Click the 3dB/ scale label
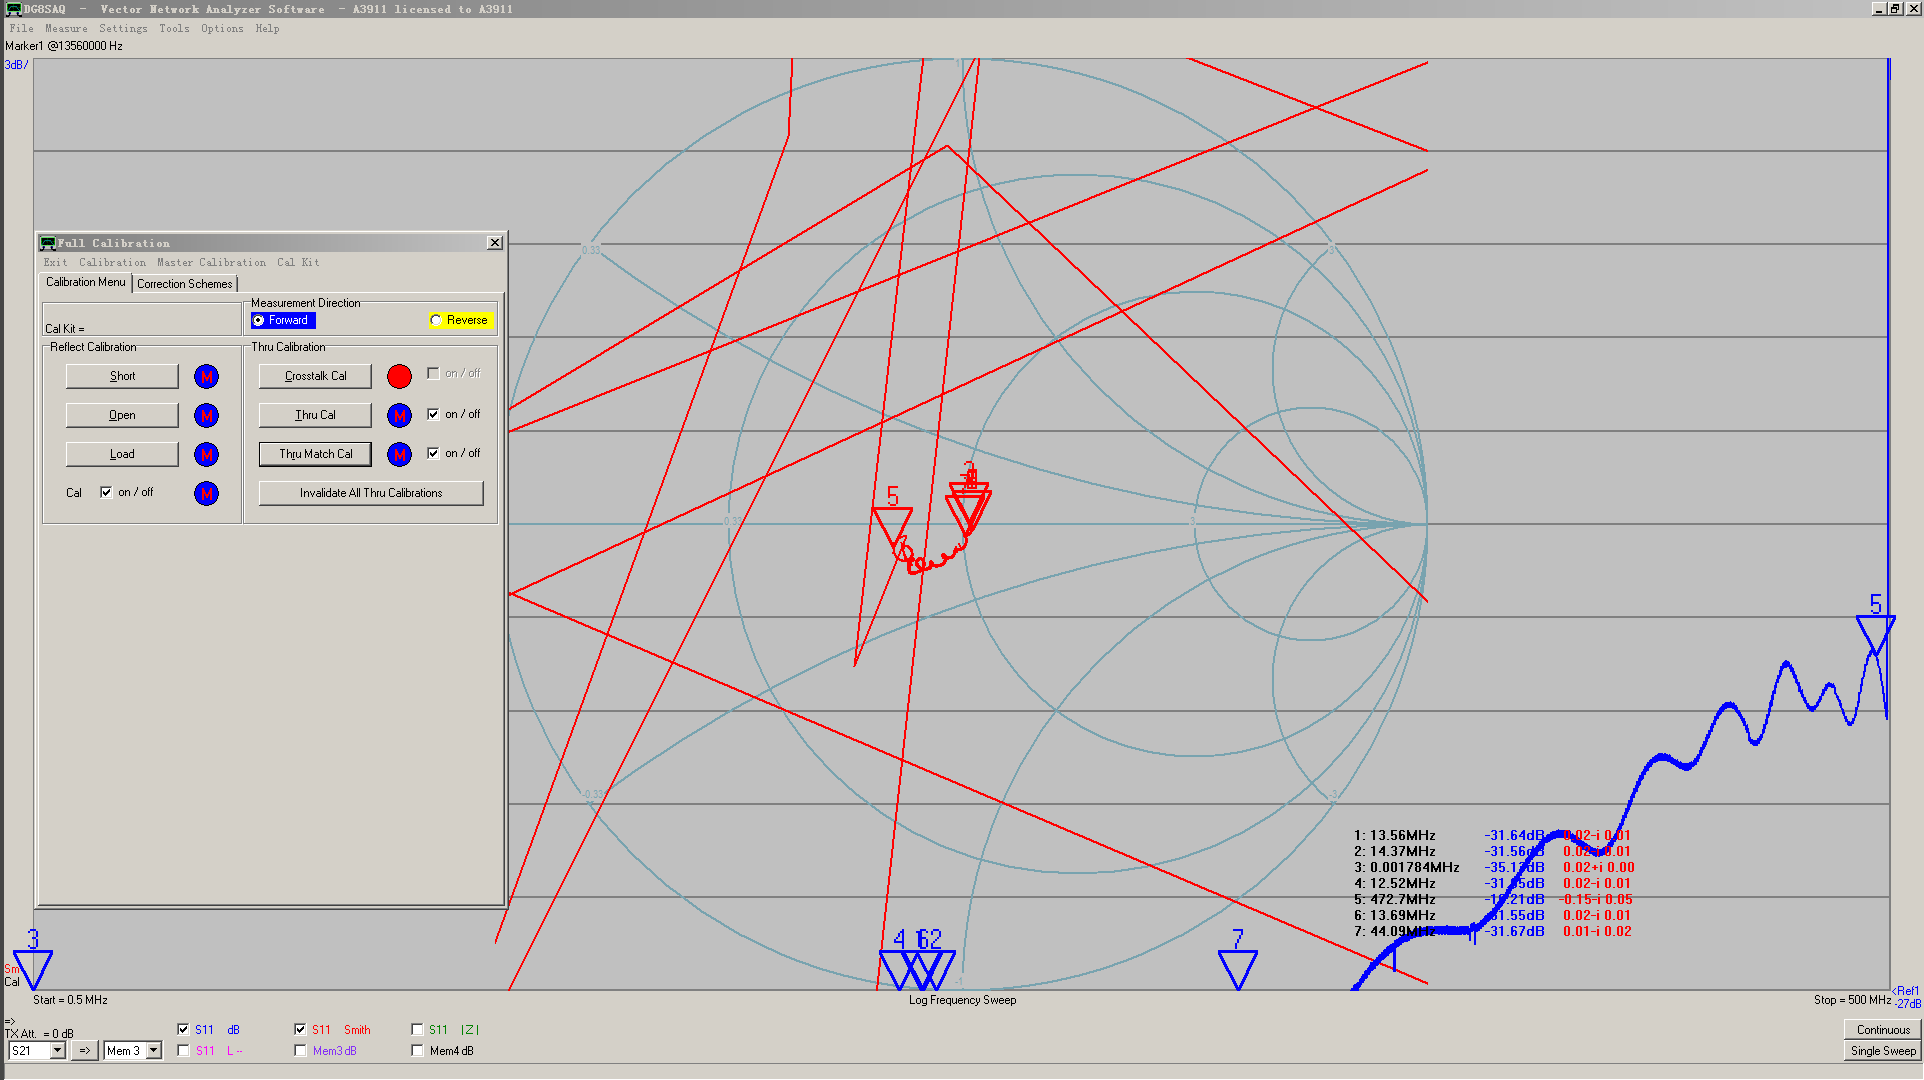This screenshot has width=1924, height=1080. [x=16, y=65]
